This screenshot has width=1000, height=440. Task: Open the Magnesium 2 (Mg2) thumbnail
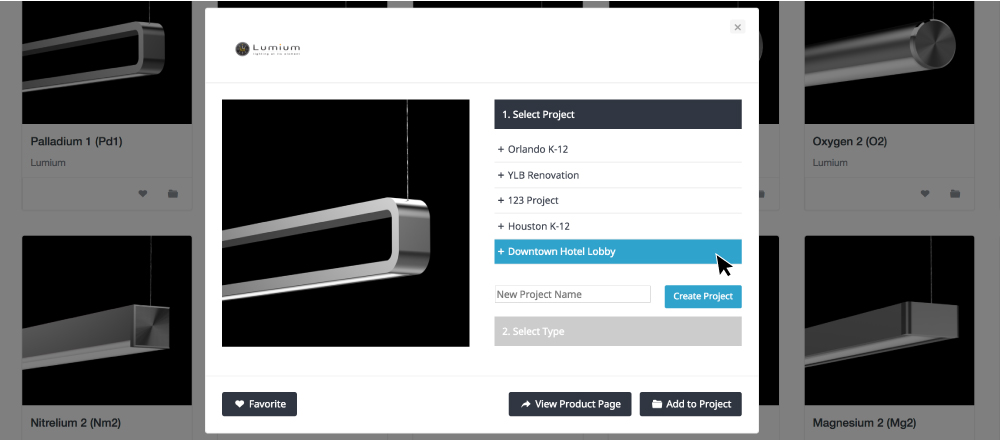point(889,320)
